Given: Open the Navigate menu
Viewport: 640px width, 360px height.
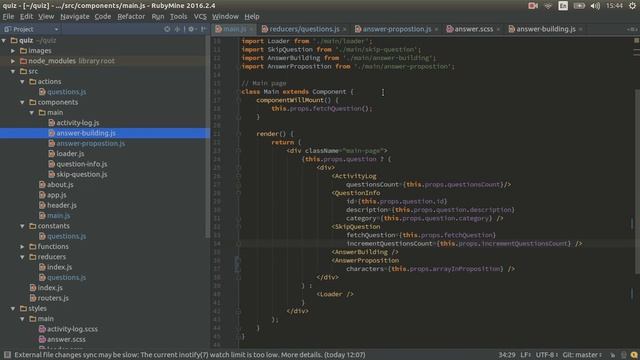Looking at the screenshot, I should pyautogui.click(x=75, y=16).
